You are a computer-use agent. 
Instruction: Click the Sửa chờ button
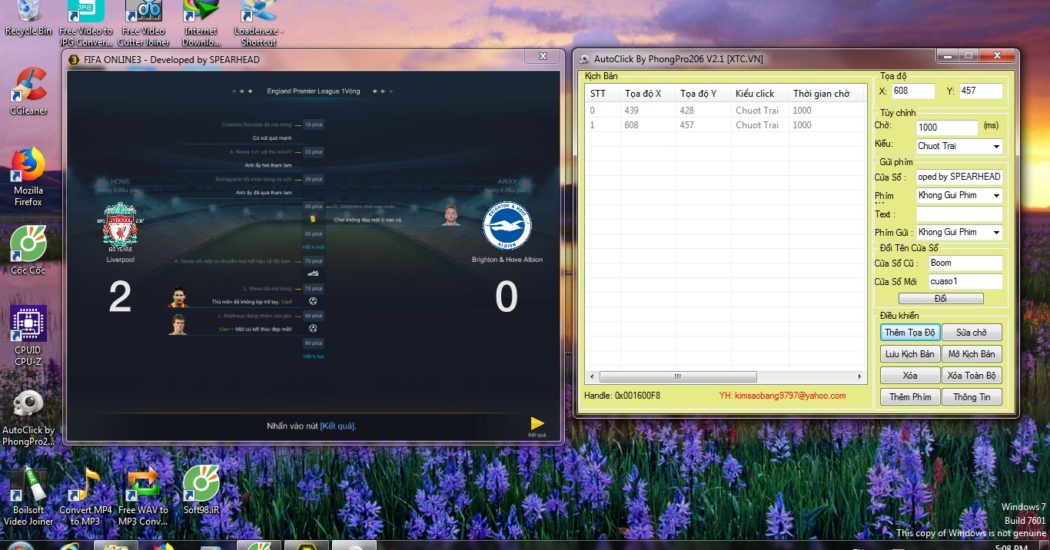(972, 332)
